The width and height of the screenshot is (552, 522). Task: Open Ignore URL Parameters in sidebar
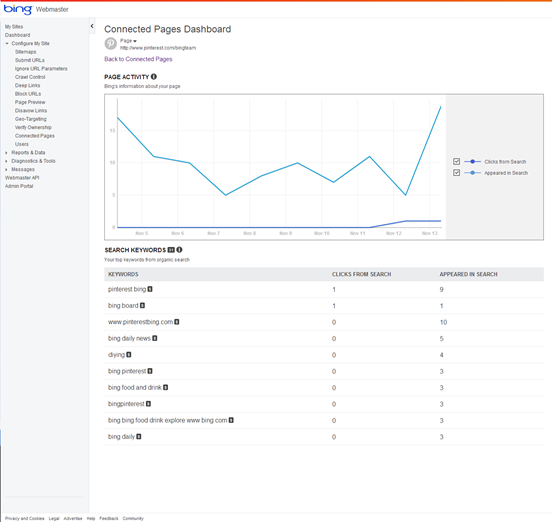[x=41, y=69]
